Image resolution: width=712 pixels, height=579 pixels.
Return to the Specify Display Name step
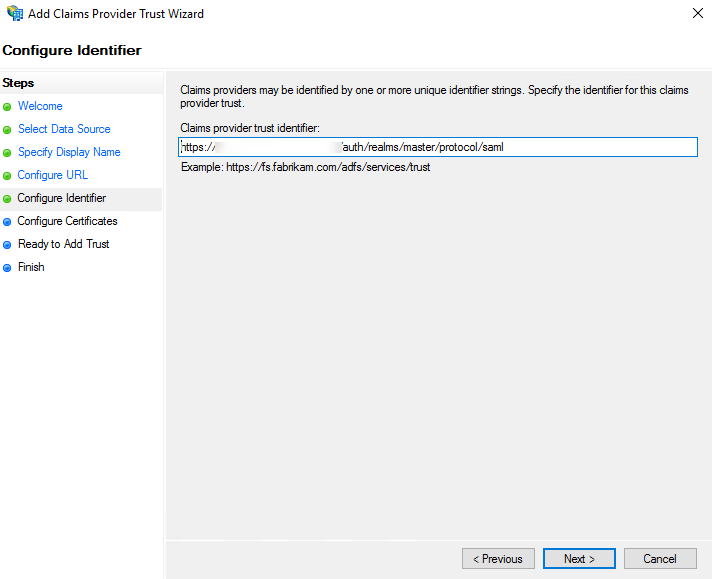point(69,152)
